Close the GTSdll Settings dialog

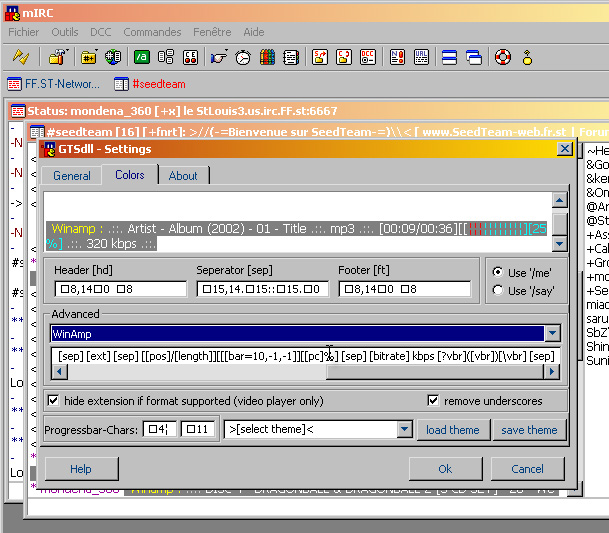564,149
